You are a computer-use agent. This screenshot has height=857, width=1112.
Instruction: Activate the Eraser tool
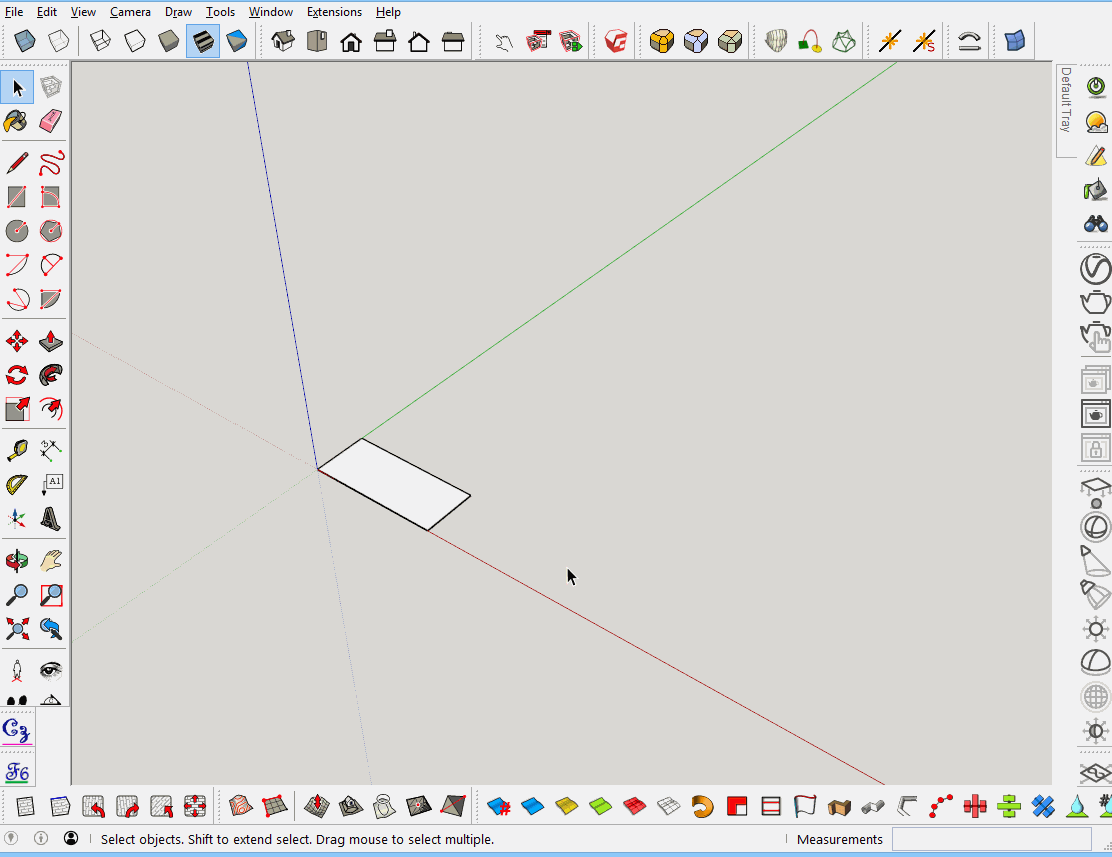pos(50,121)
